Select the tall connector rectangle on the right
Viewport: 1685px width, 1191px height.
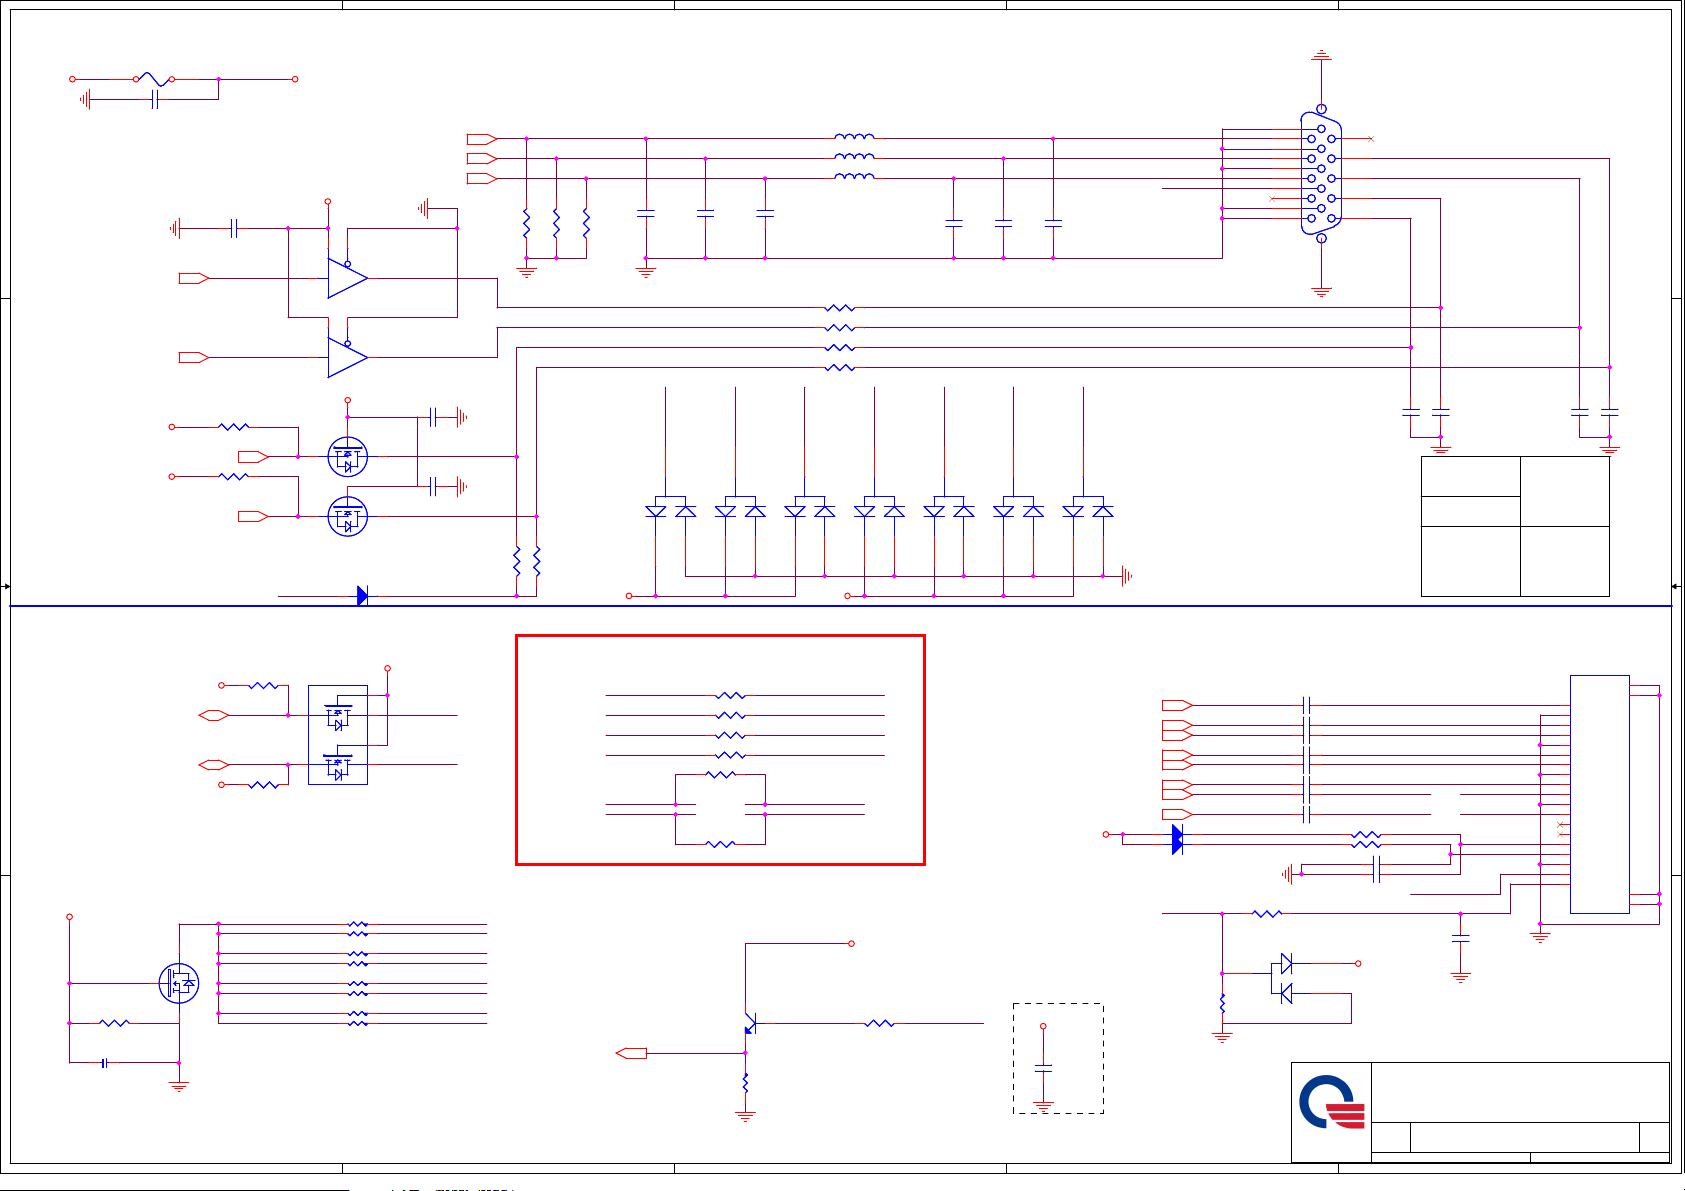click(x=1600, y=794)
